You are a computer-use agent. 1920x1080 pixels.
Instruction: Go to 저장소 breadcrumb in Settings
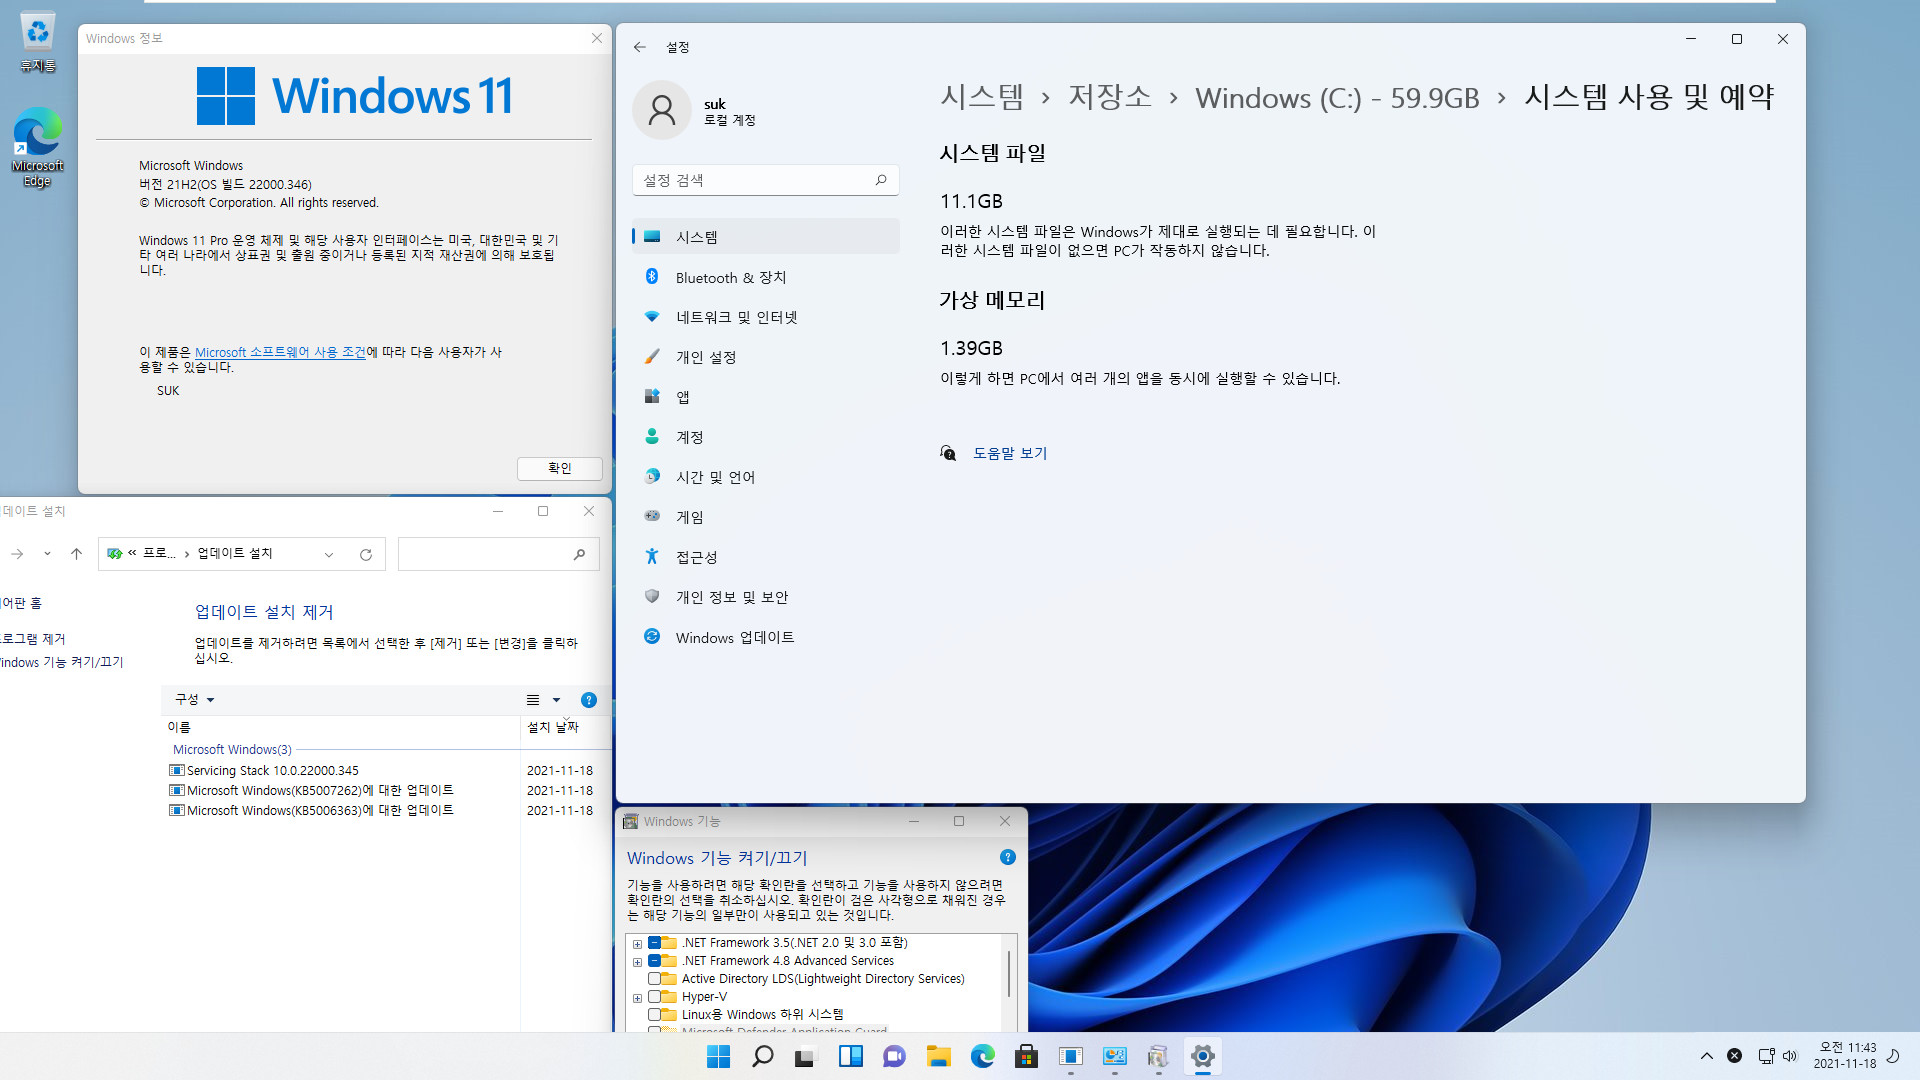pyautogui.click(x=1110, y=96)
